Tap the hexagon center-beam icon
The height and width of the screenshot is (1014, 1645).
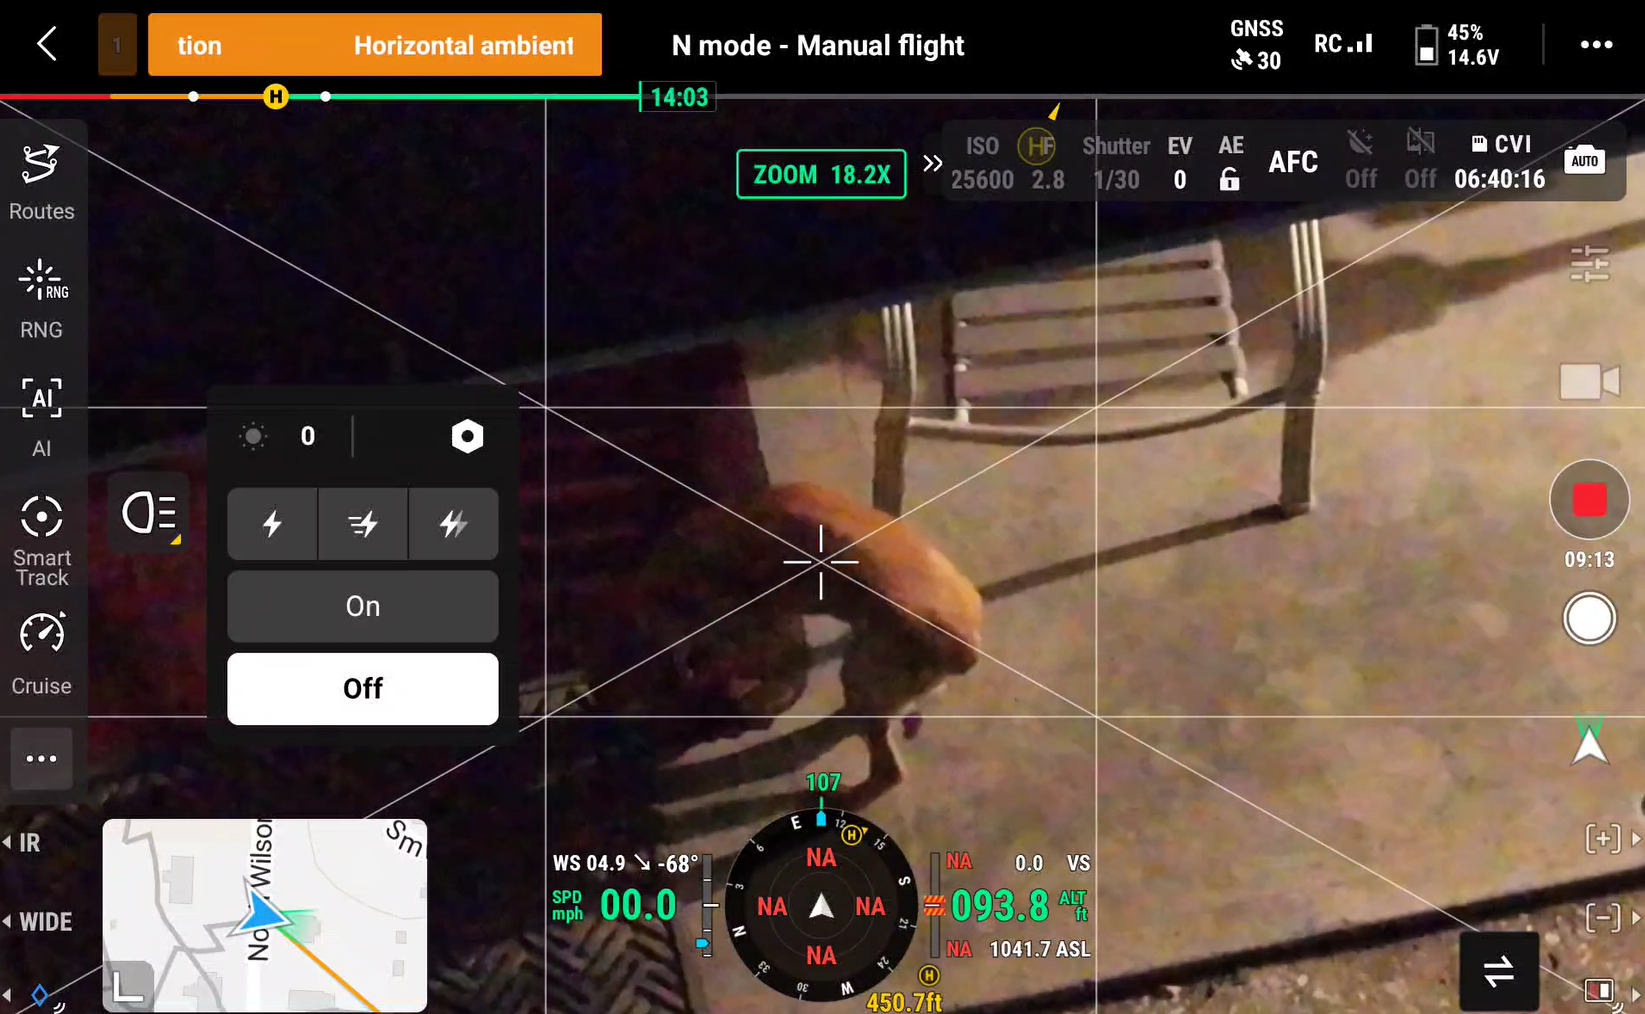point(467,436)
